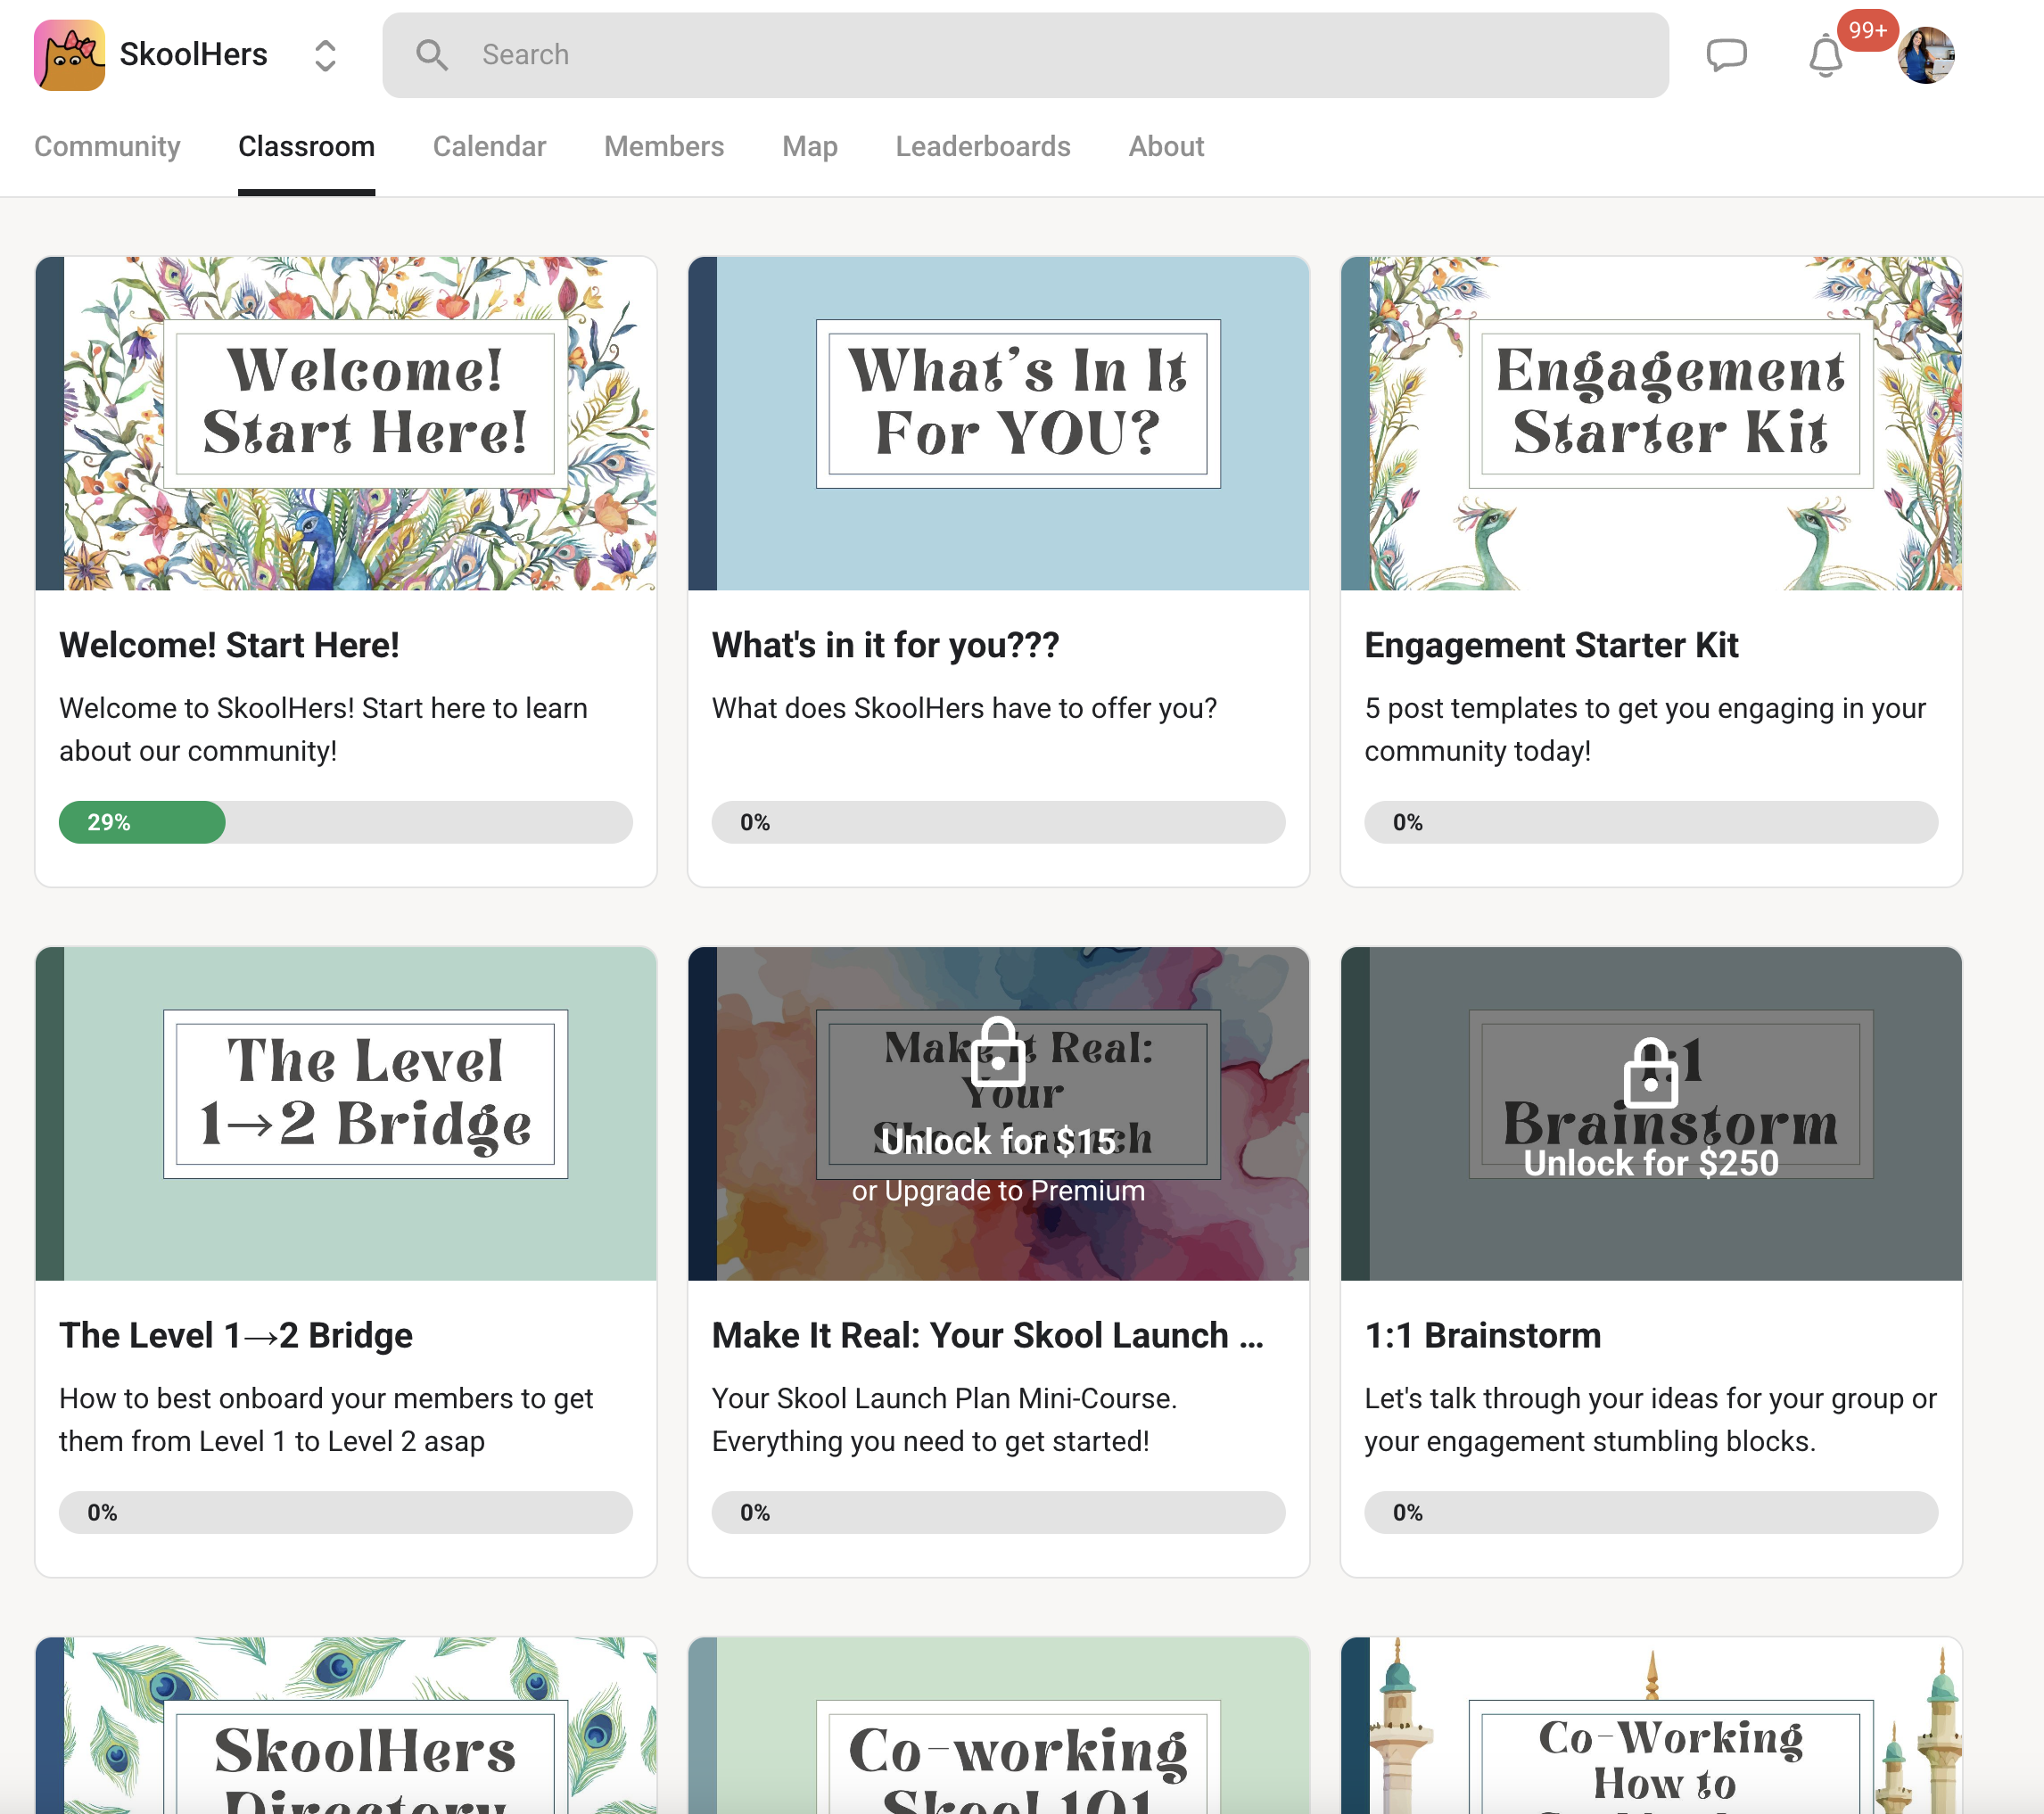The image size is (2044, 1814).
Task: Click "or Upgrade to Premium" text
Action: 997,1190
